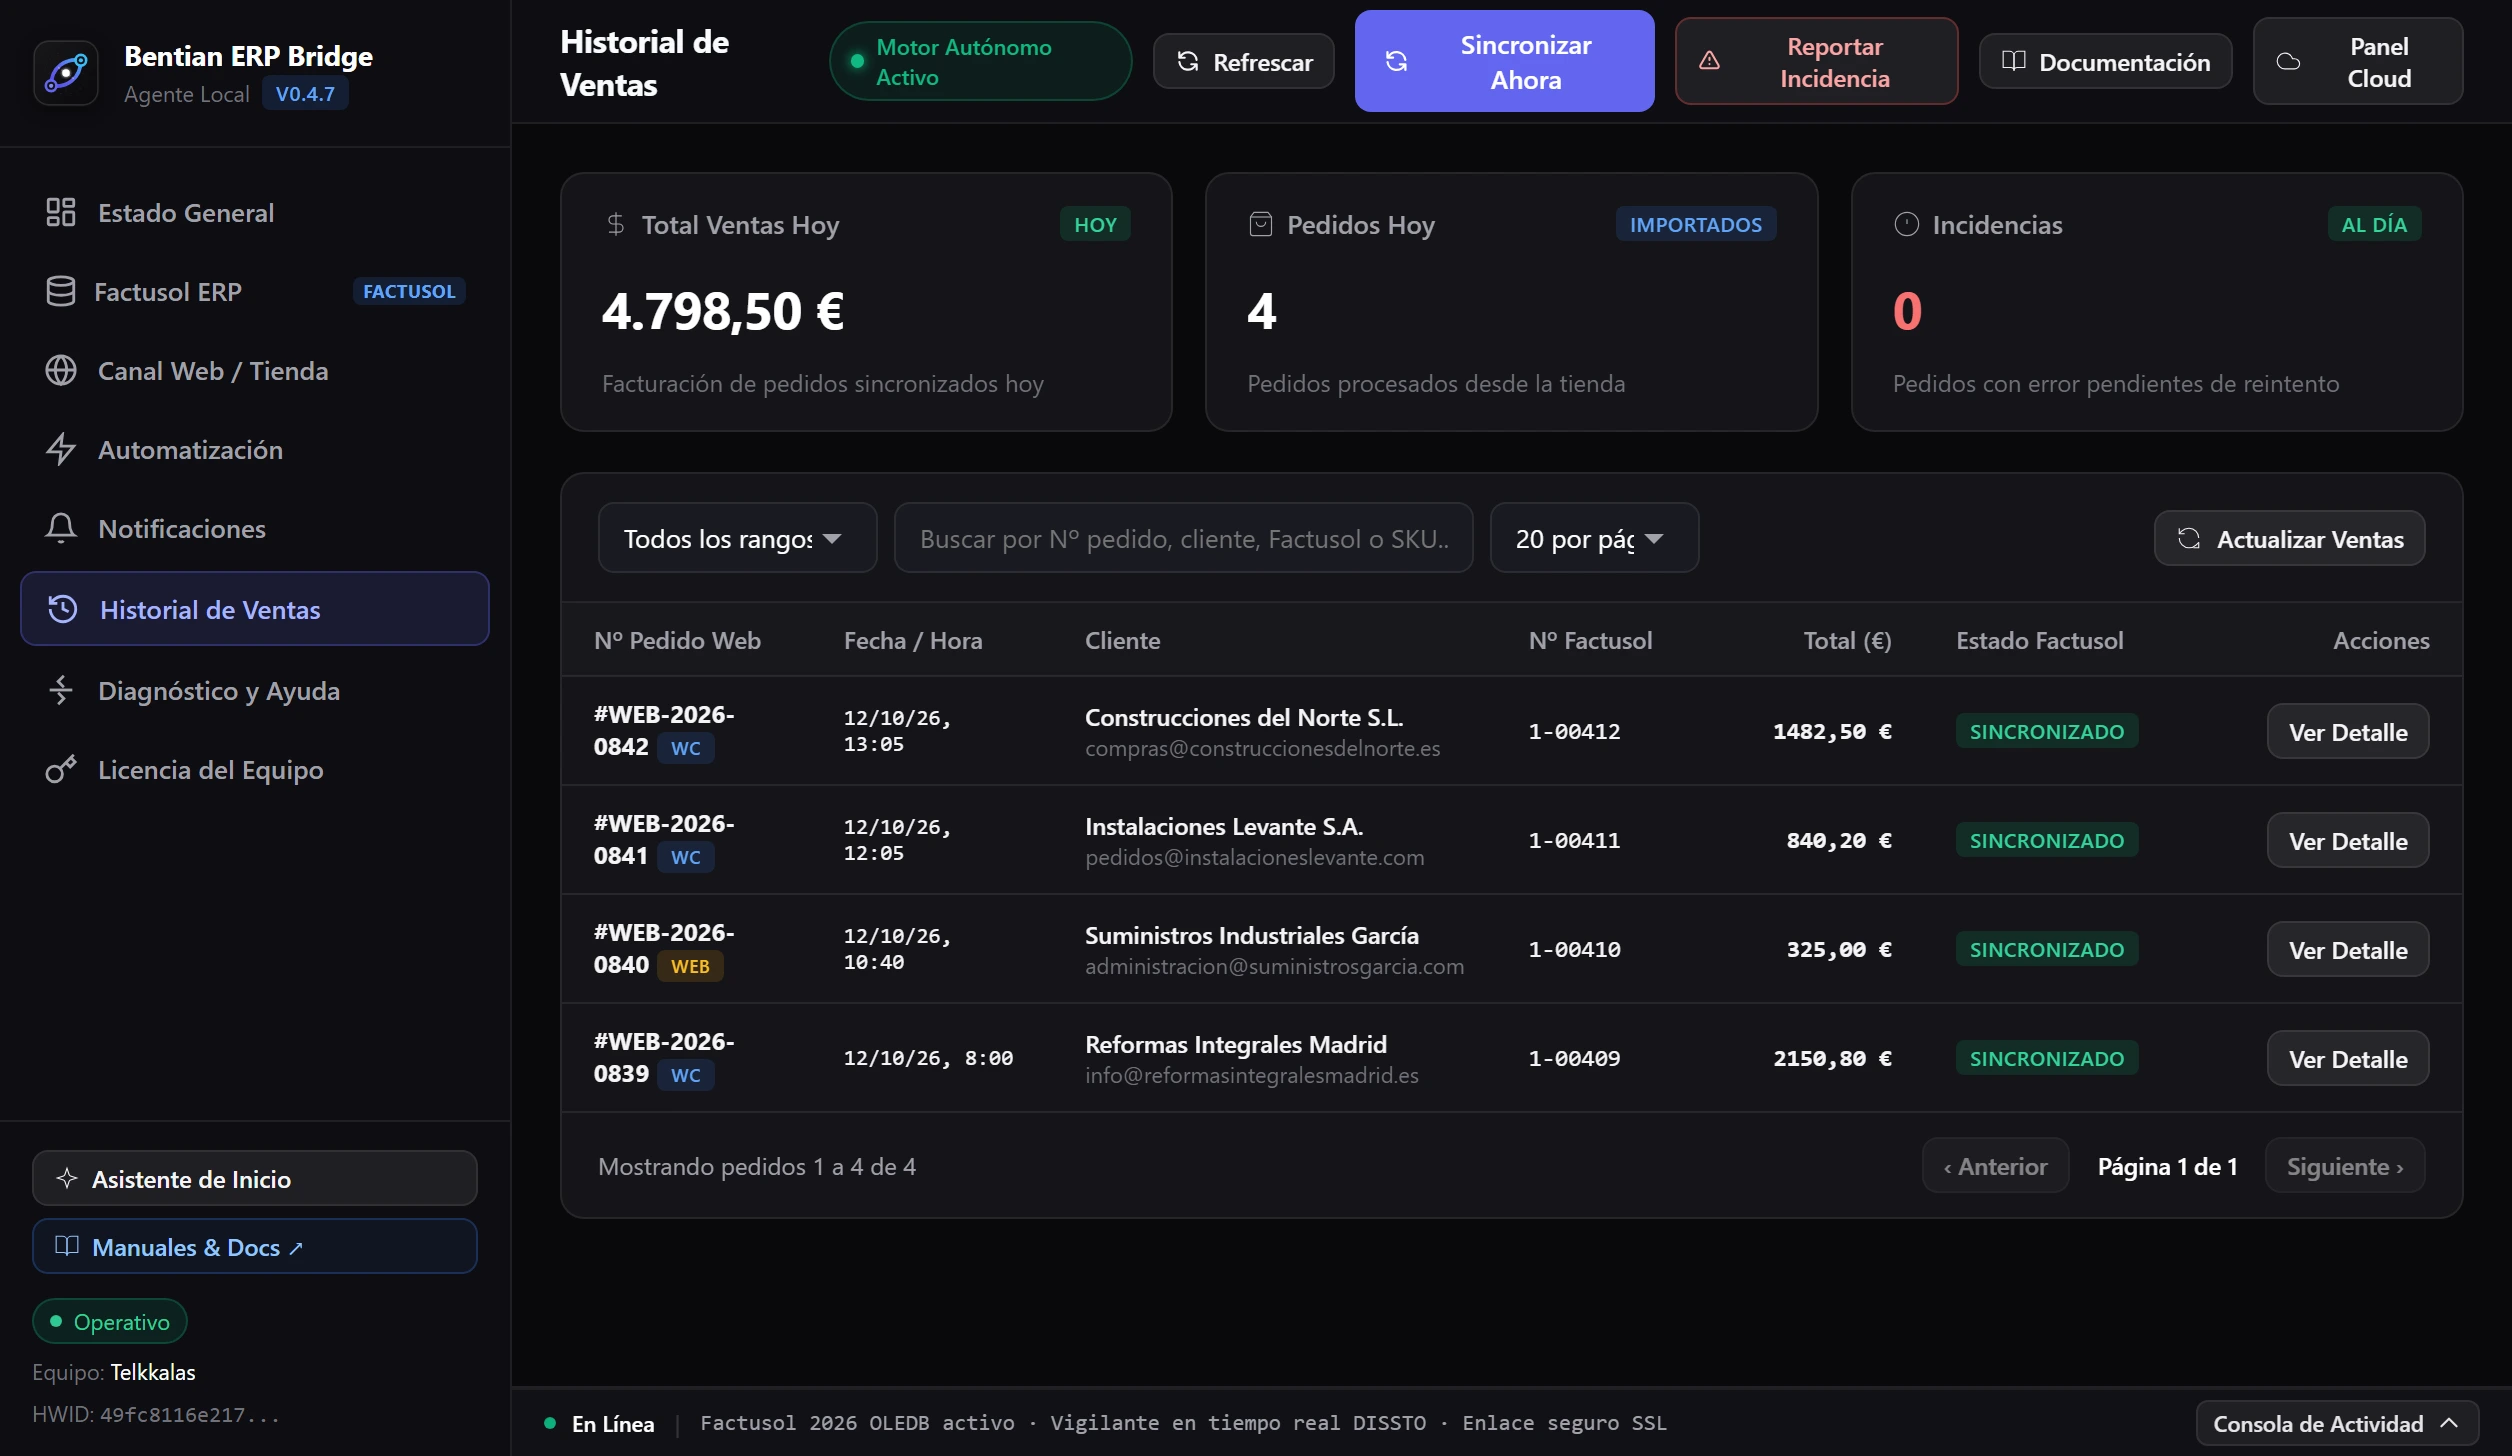The width and height of the screenshot is (2512, 1456).
Task: Click the email compras@construccionesdelnorte.es
Action: [x=1262, y=749]
